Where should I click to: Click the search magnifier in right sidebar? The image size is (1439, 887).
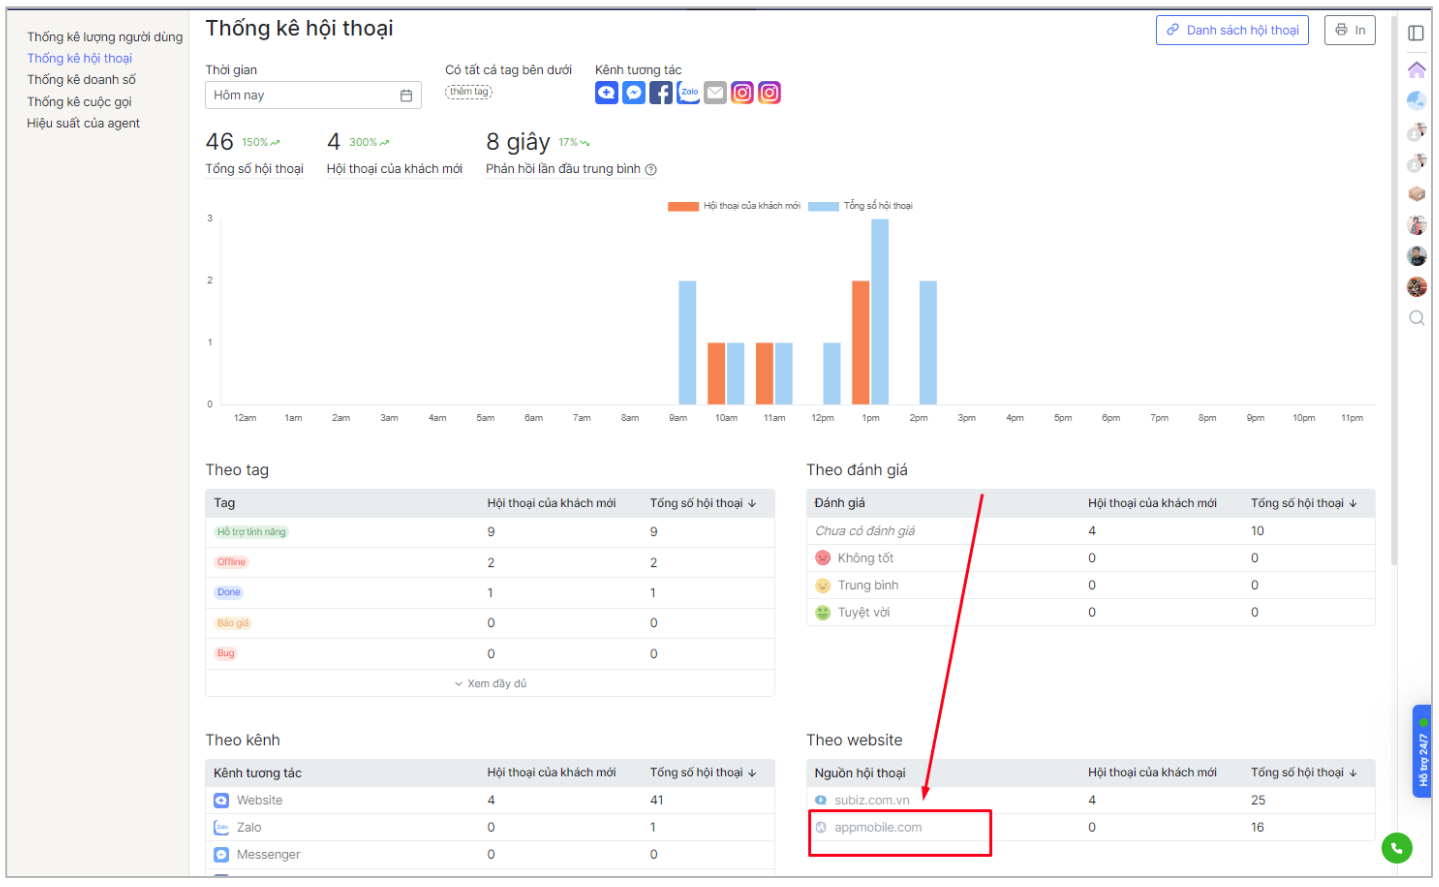coord(1416,318)
